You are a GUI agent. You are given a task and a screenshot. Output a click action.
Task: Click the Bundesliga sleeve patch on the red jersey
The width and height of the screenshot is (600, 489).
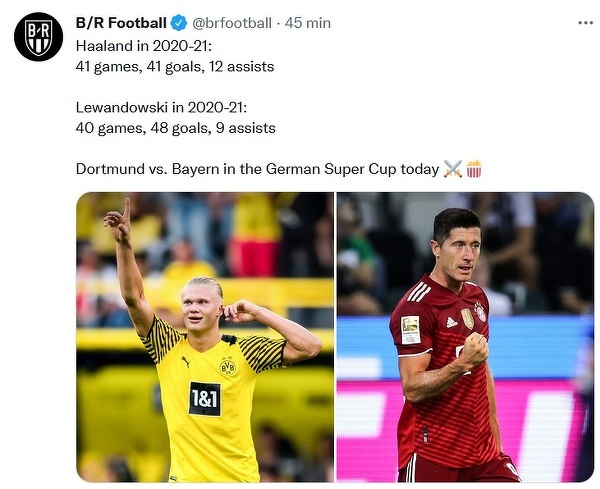411,329
